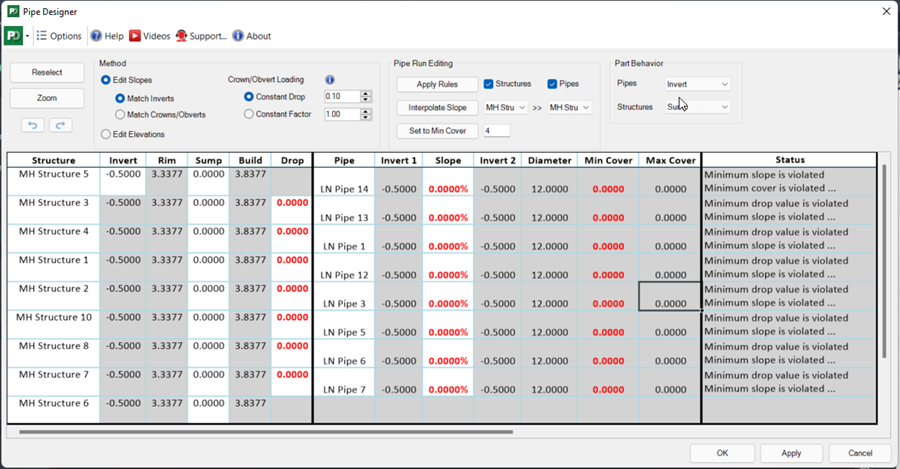Open the Pipes part behavior dropdown
900x469 pixels.
pos(697,84)
